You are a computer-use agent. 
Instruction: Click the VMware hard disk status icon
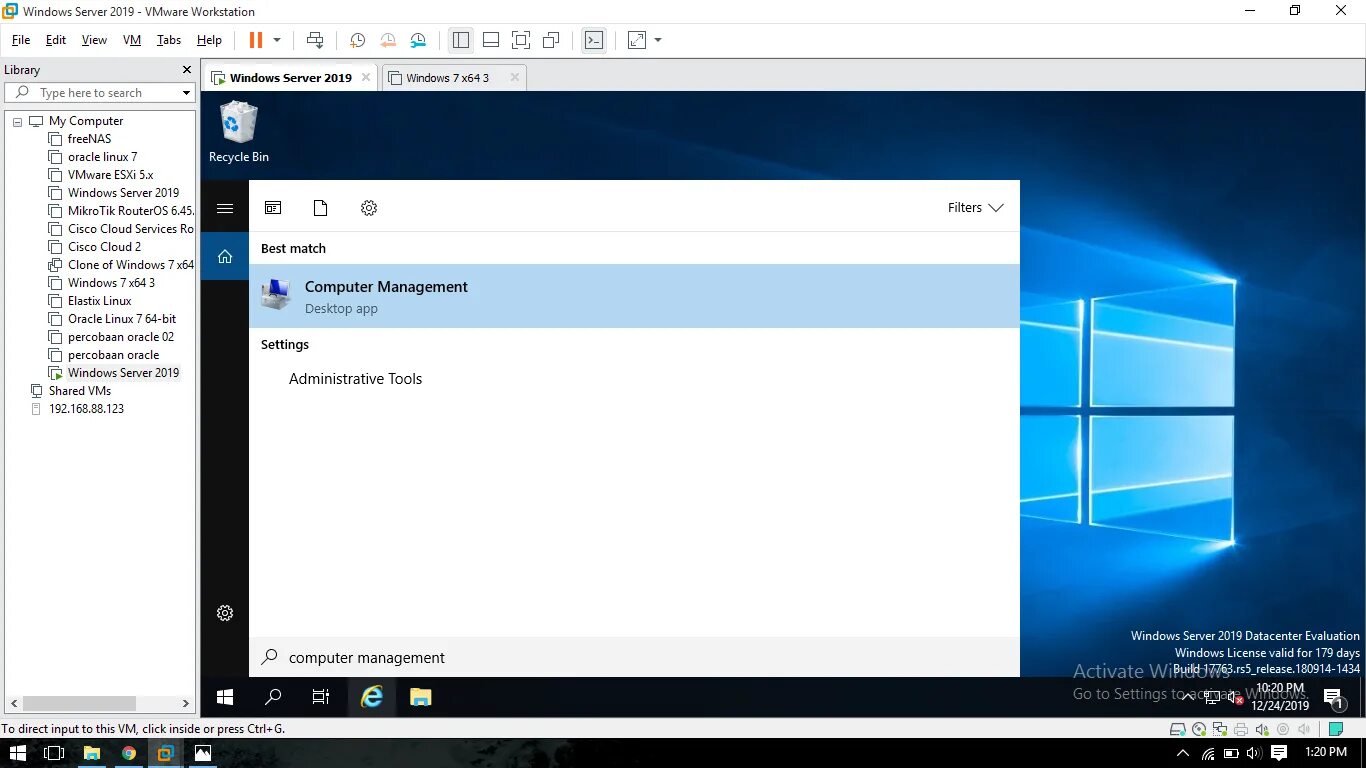pos(1179,729)
